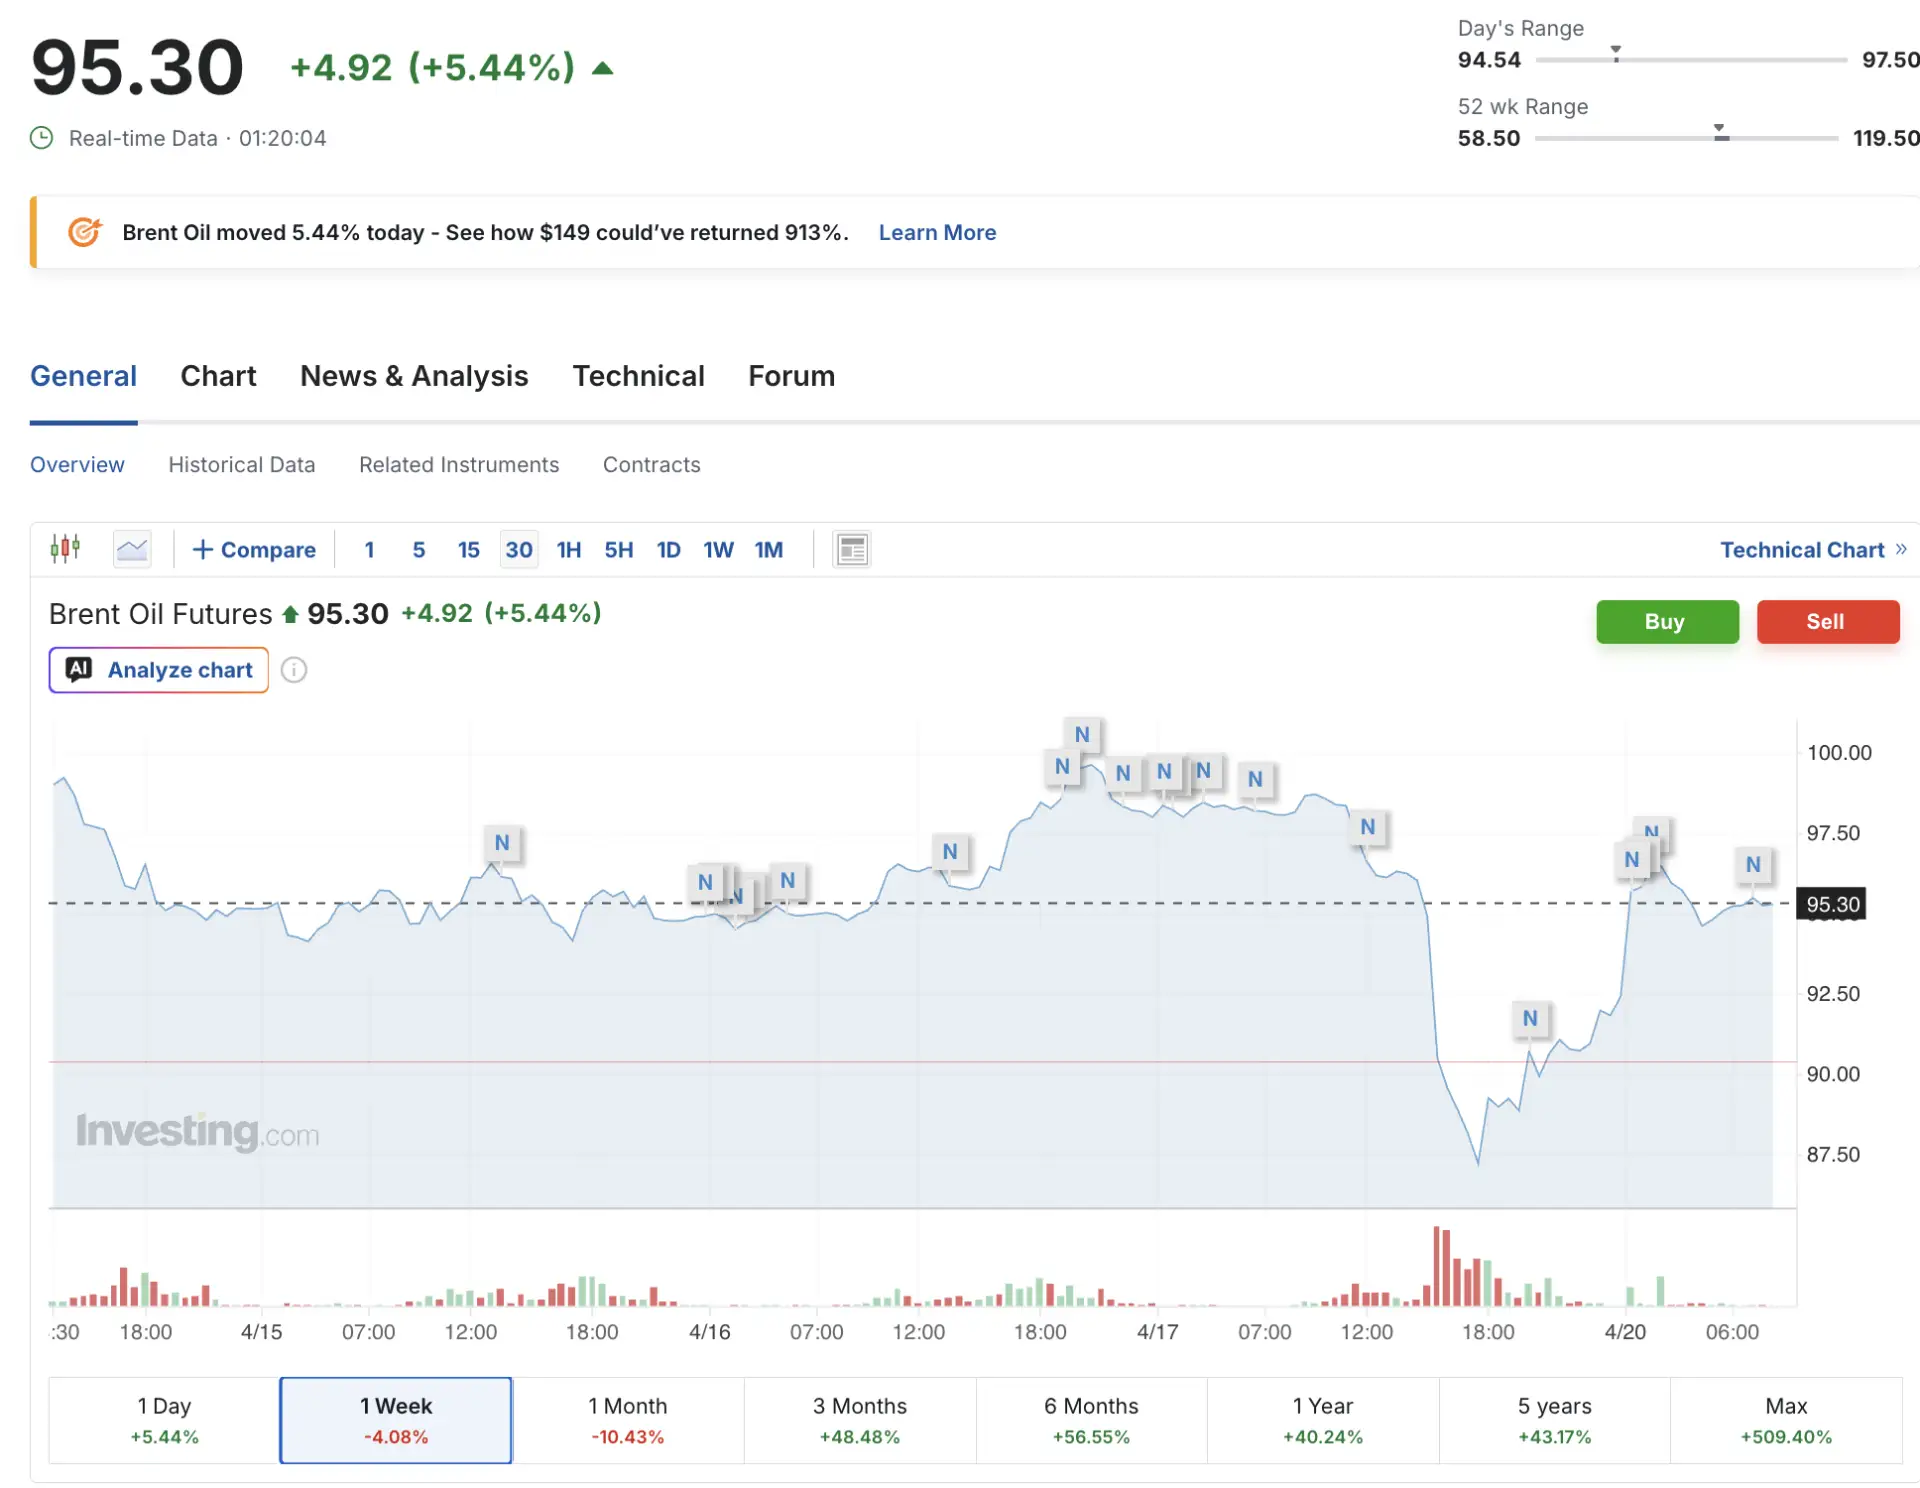Switch to Historical Data subtab
Image resolution: width=1920 pixels, height=1488 pixels.
pyautogui.click(x=241, y=465)
